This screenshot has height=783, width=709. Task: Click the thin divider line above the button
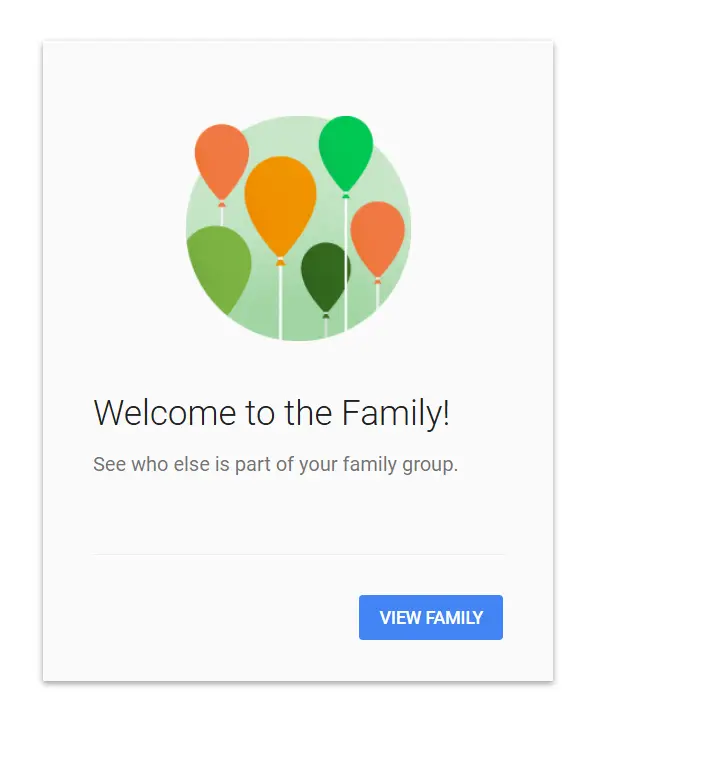299,554
